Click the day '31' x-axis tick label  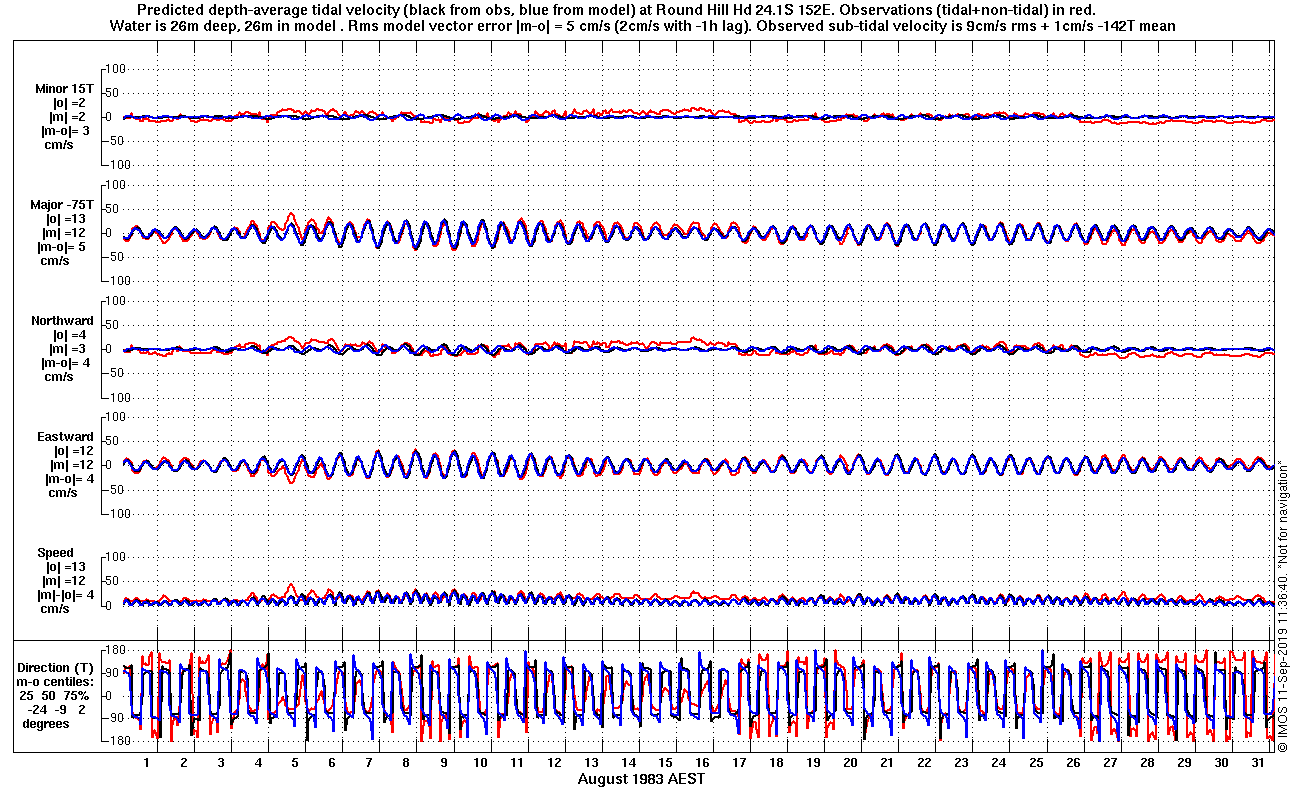(x=1258, y=763)
